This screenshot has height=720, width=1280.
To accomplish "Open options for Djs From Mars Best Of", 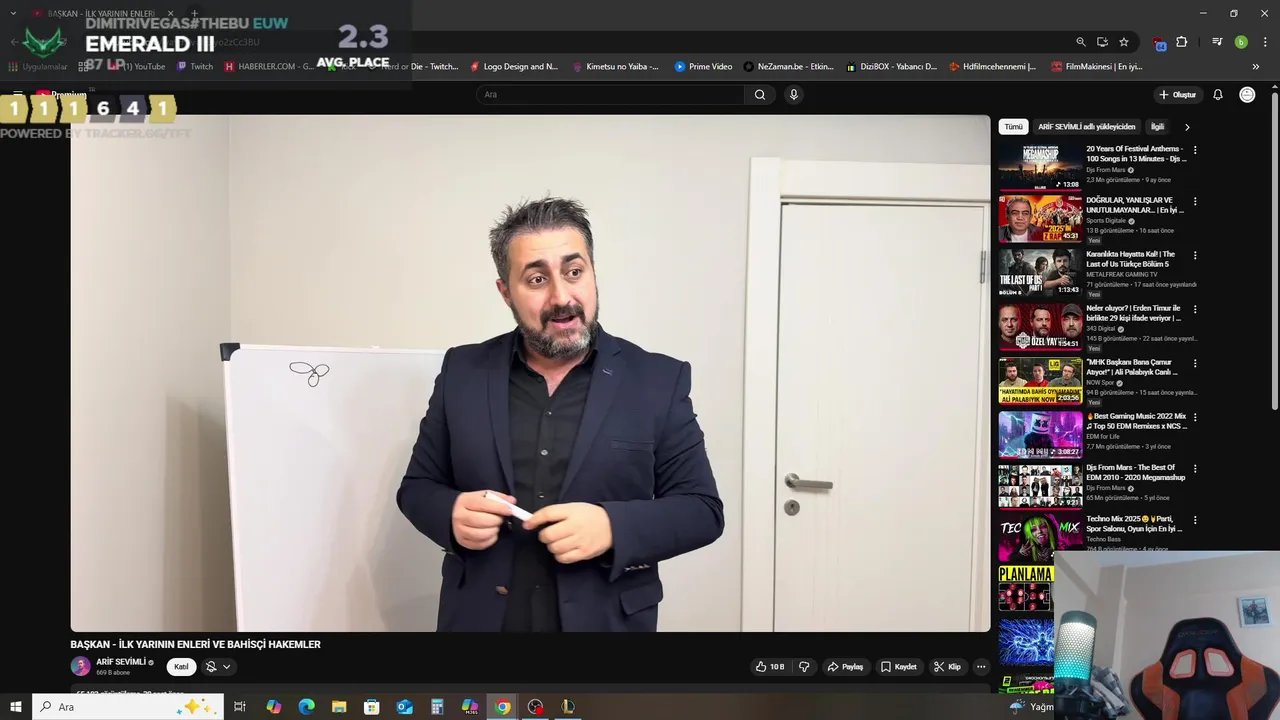I will click(x=1195, y=469).
